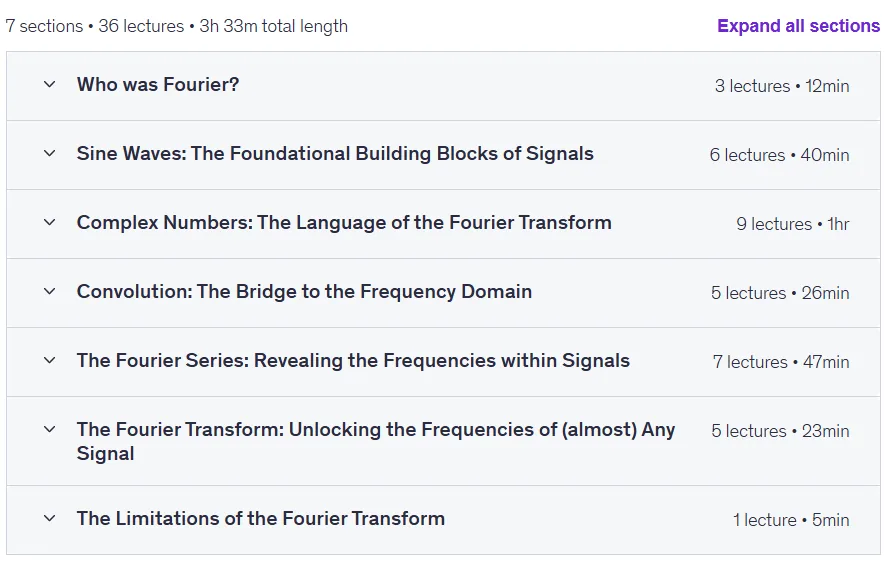
Task: Select the Who was Fourier? section title
Action: tap(158, 85)
